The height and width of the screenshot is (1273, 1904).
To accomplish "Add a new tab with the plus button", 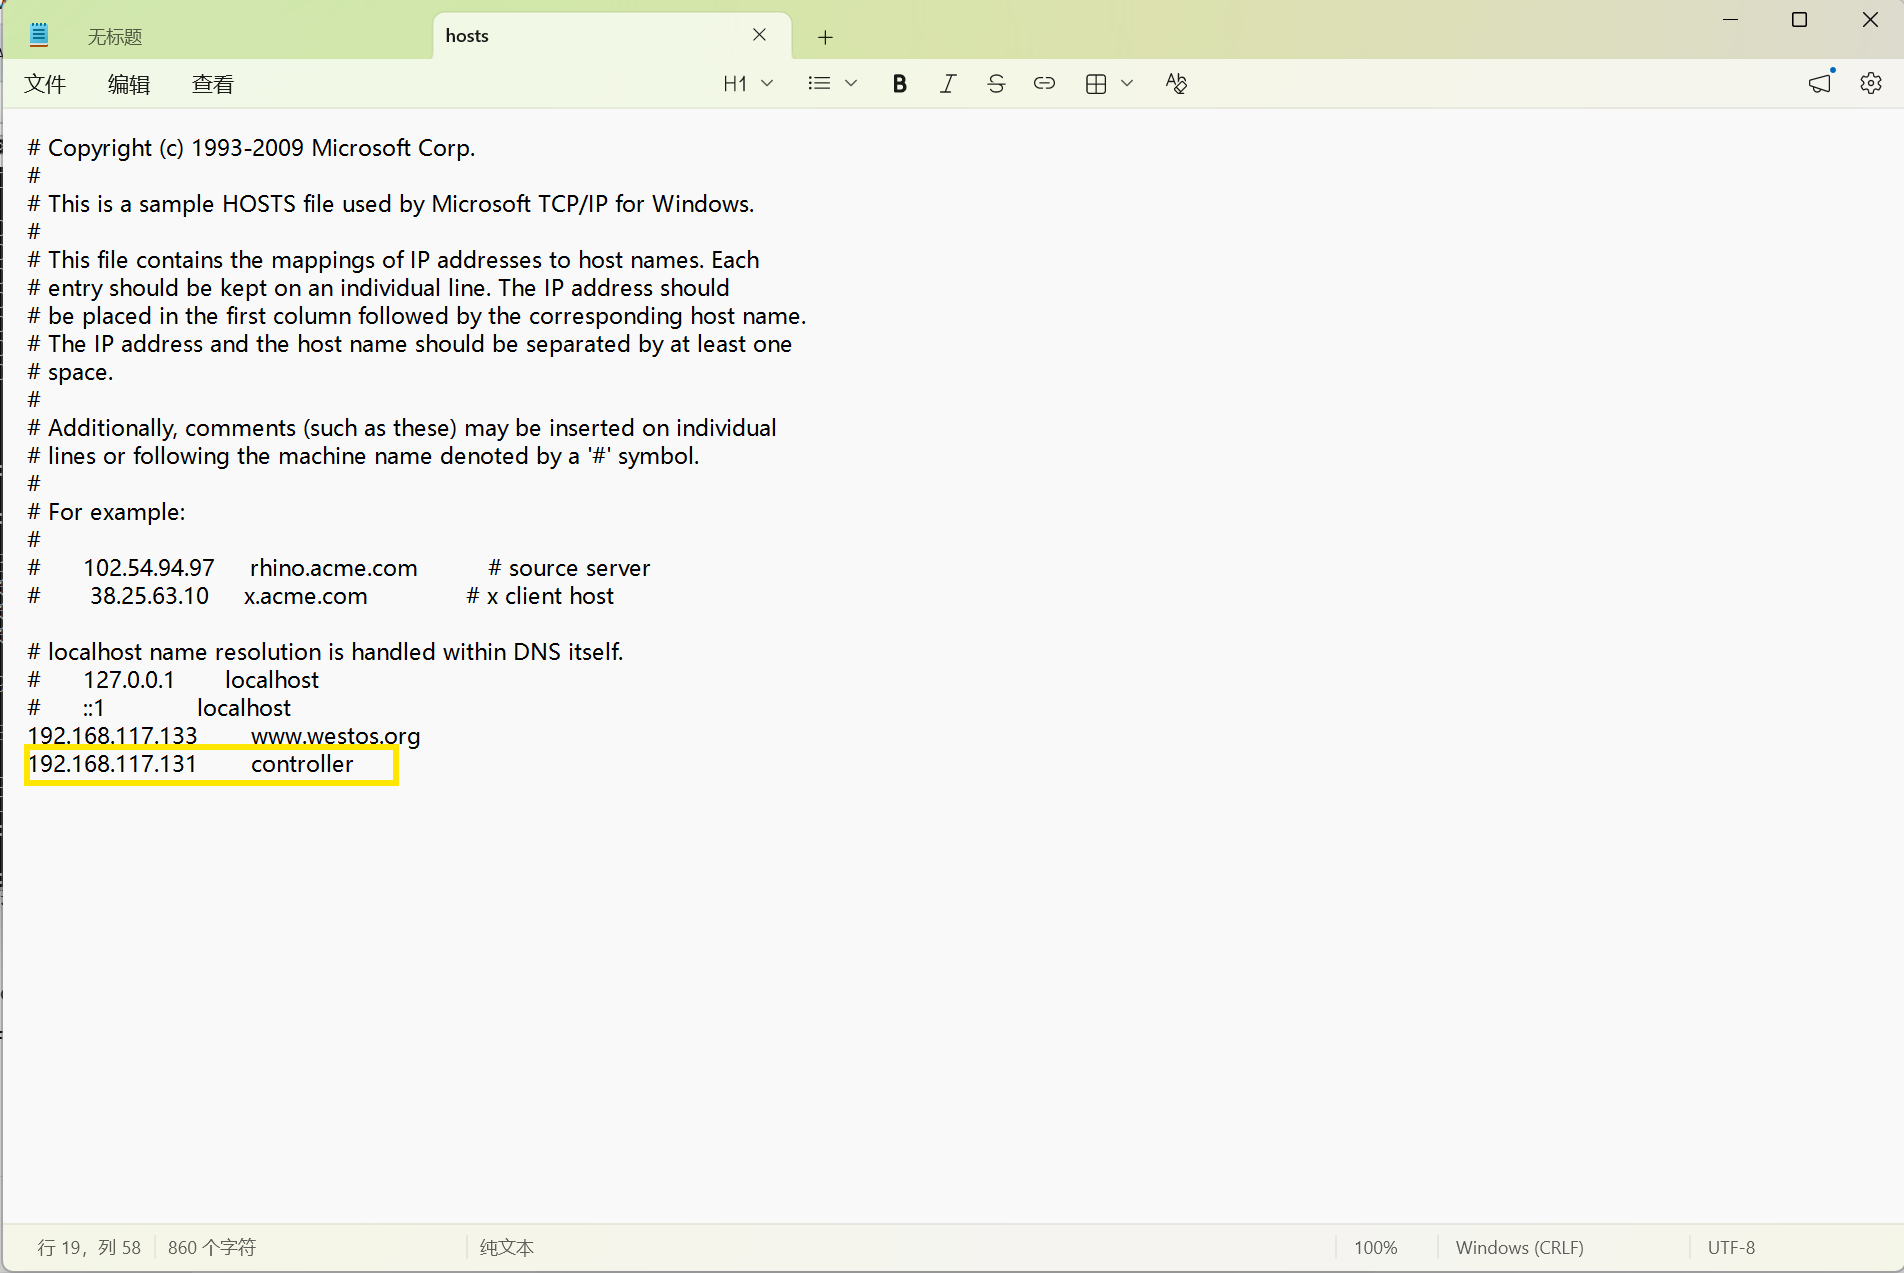I will 825,37.
